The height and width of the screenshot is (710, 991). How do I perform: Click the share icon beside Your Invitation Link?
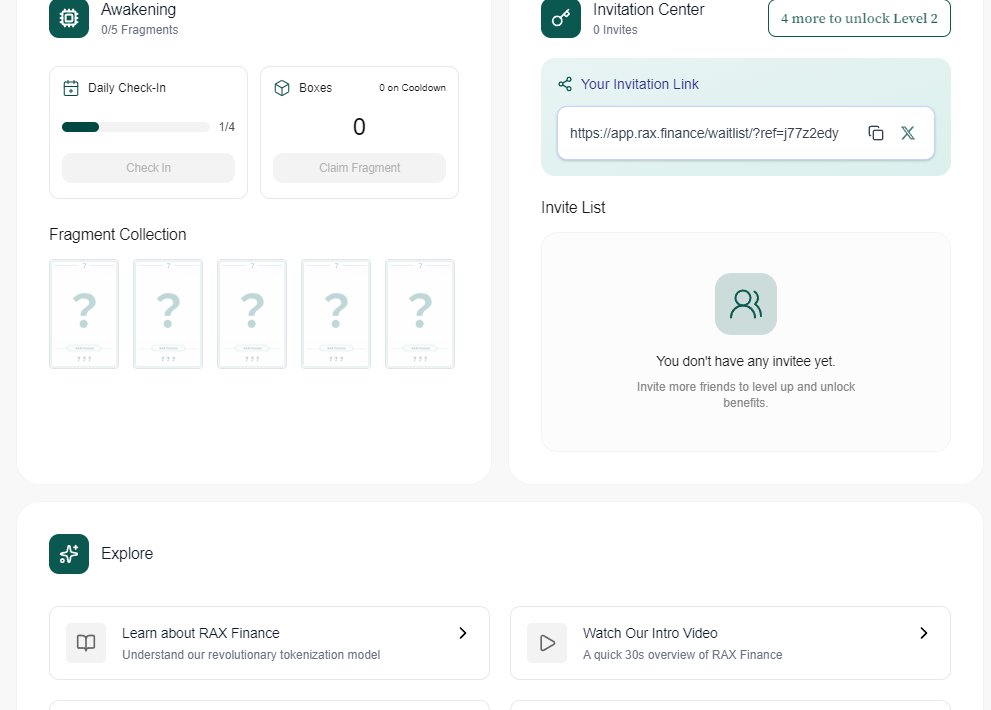[565, 84]
